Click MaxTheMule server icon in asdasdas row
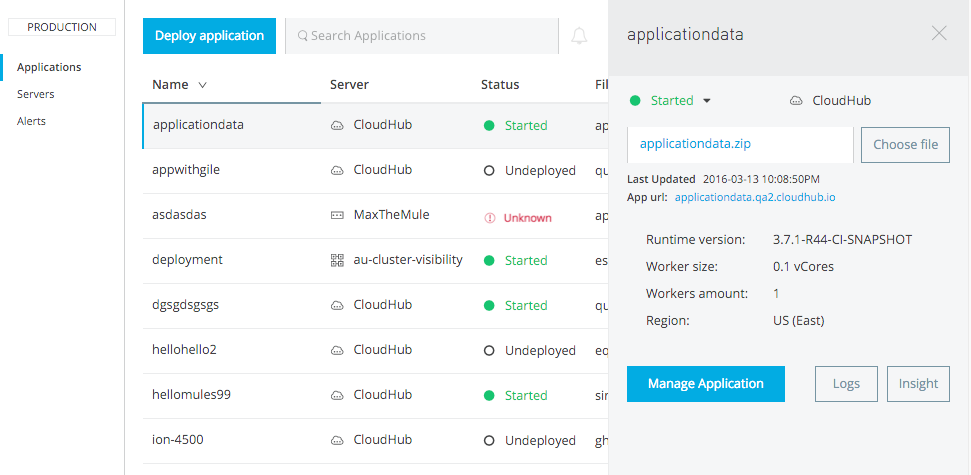 (x=337, y=215)
